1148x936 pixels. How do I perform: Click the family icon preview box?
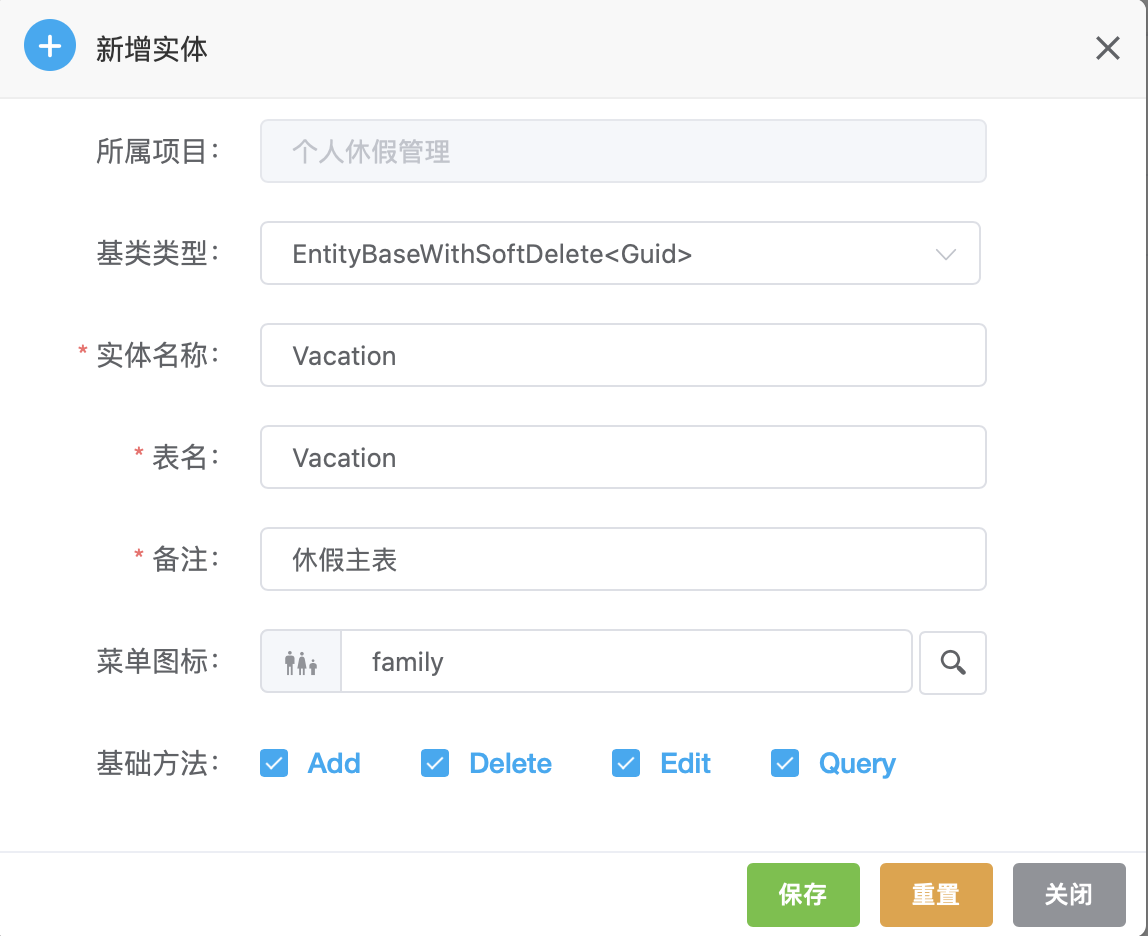(301, 662)
